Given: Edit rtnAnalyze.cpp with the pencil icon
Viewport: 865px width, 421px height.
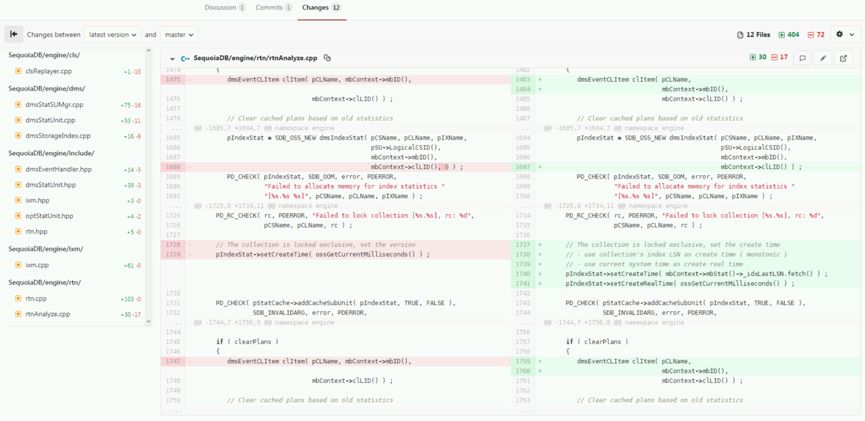Looking at the screenshot, I should tap(823, 58).
